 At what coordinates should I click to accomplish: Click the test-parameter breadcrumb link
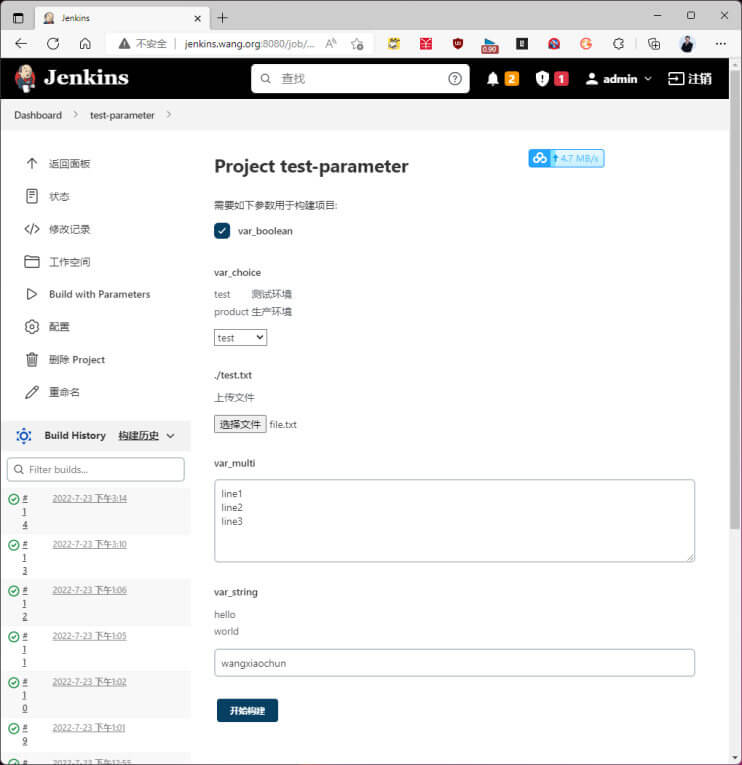coord(122,115)
